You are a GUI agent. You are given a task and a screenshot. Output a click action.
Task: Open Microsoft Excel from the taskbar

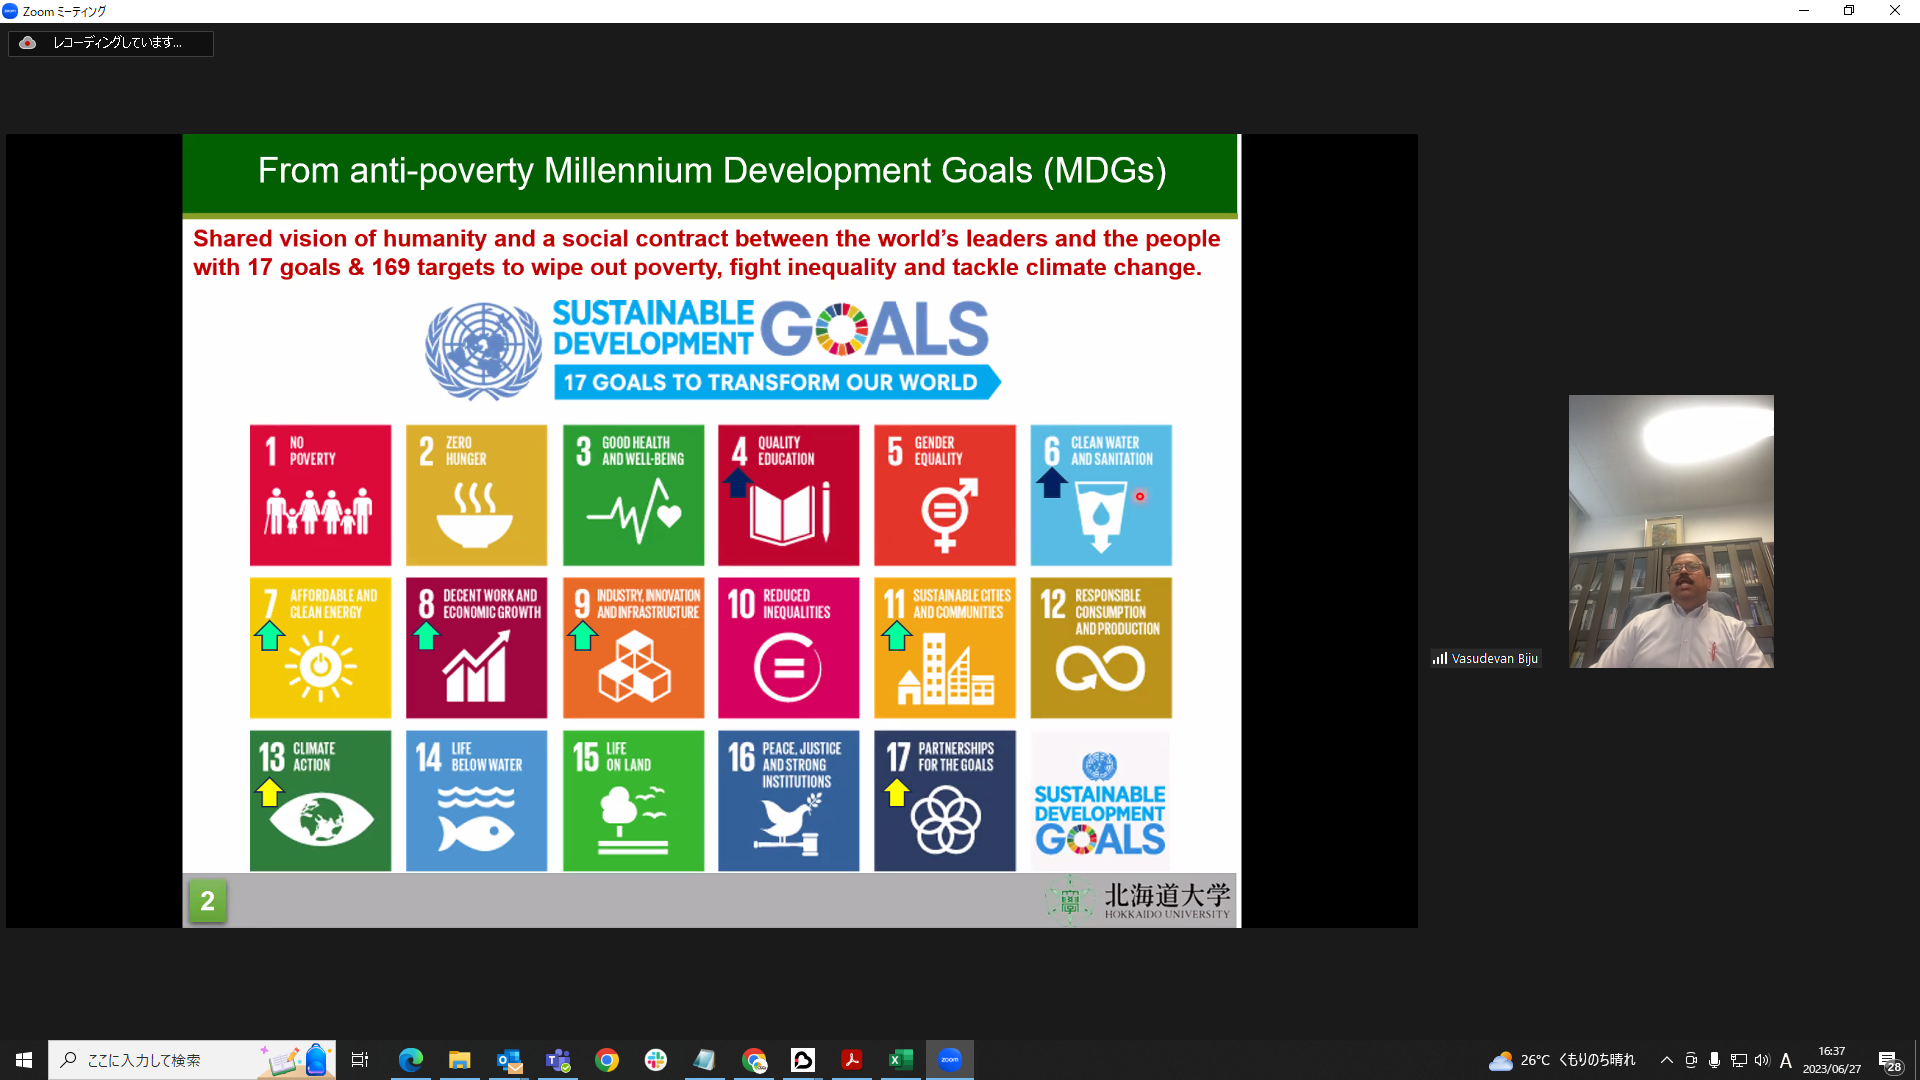(x=901, y=1060)
